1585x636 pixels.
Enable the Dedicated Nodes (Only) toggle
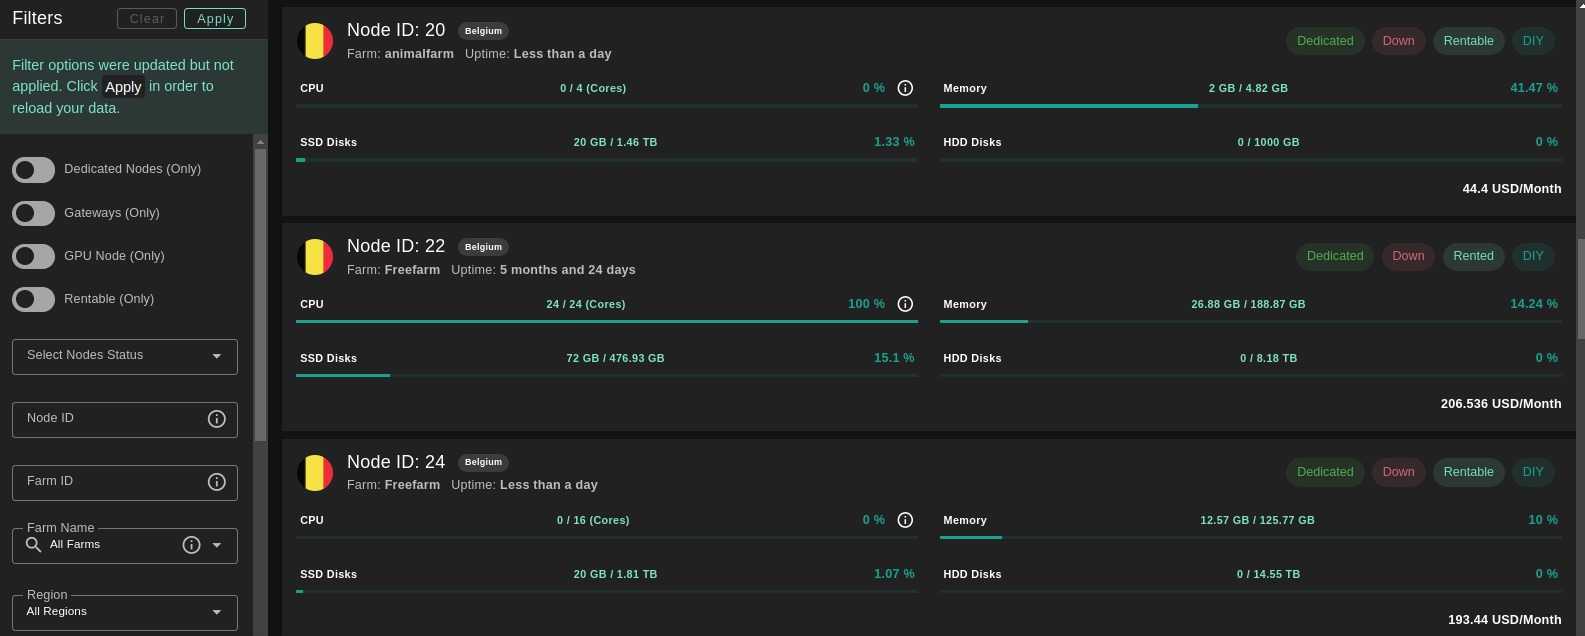coord(34,170)
